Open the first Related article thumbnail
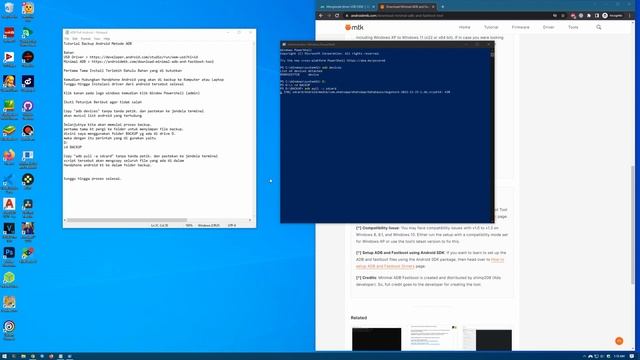Screen dimensions: 640x360 coord(376,339)
